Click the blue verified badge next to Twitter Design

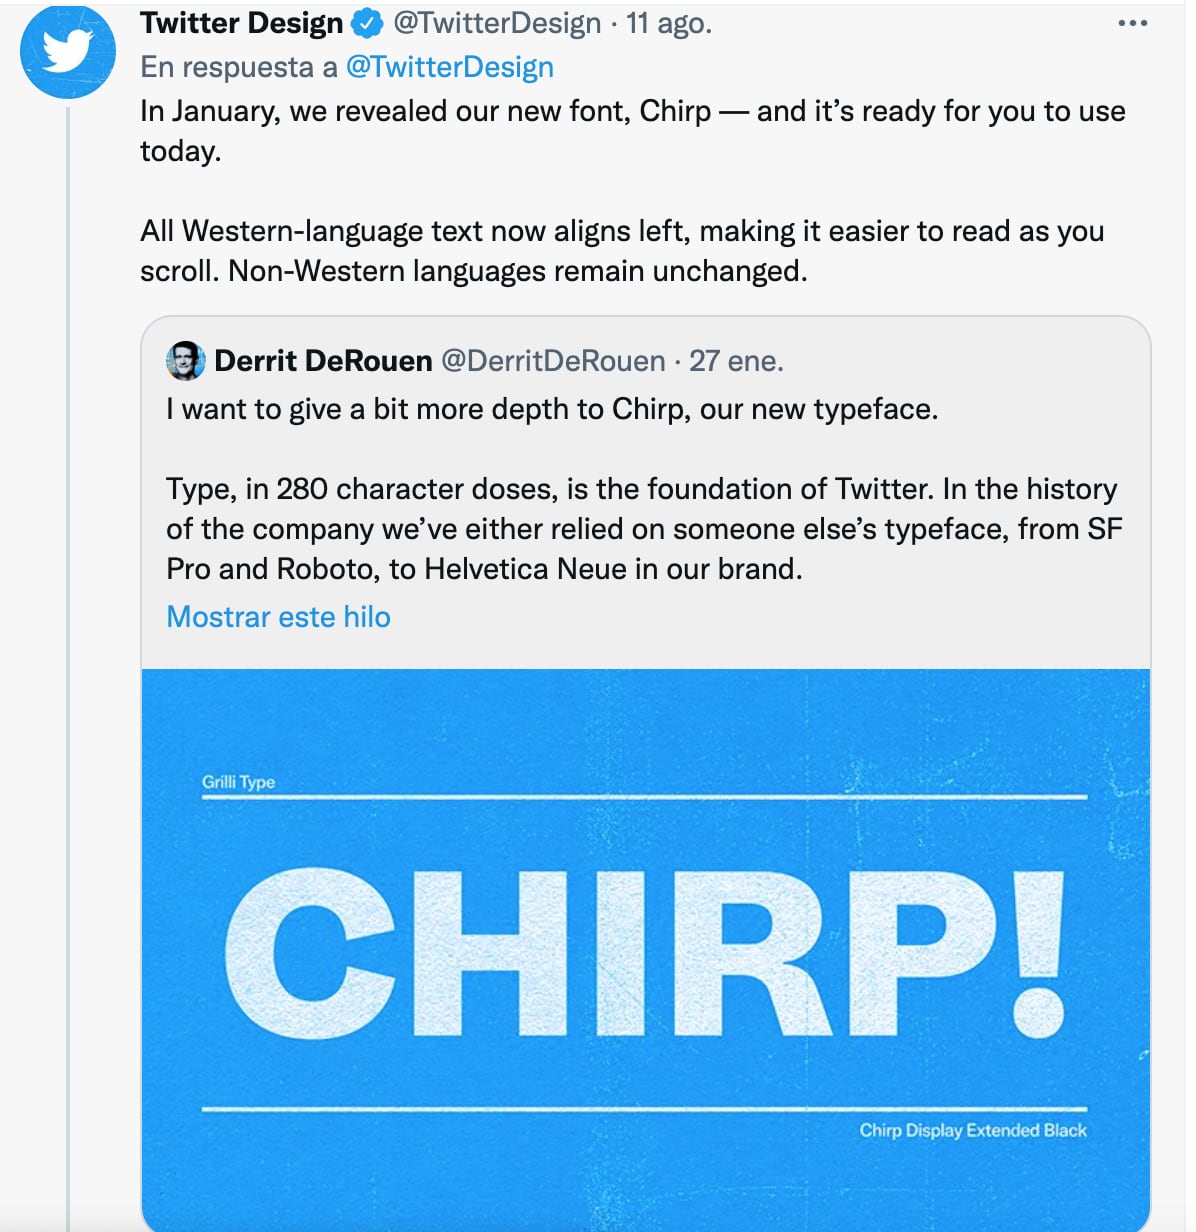tap(367, 22)
